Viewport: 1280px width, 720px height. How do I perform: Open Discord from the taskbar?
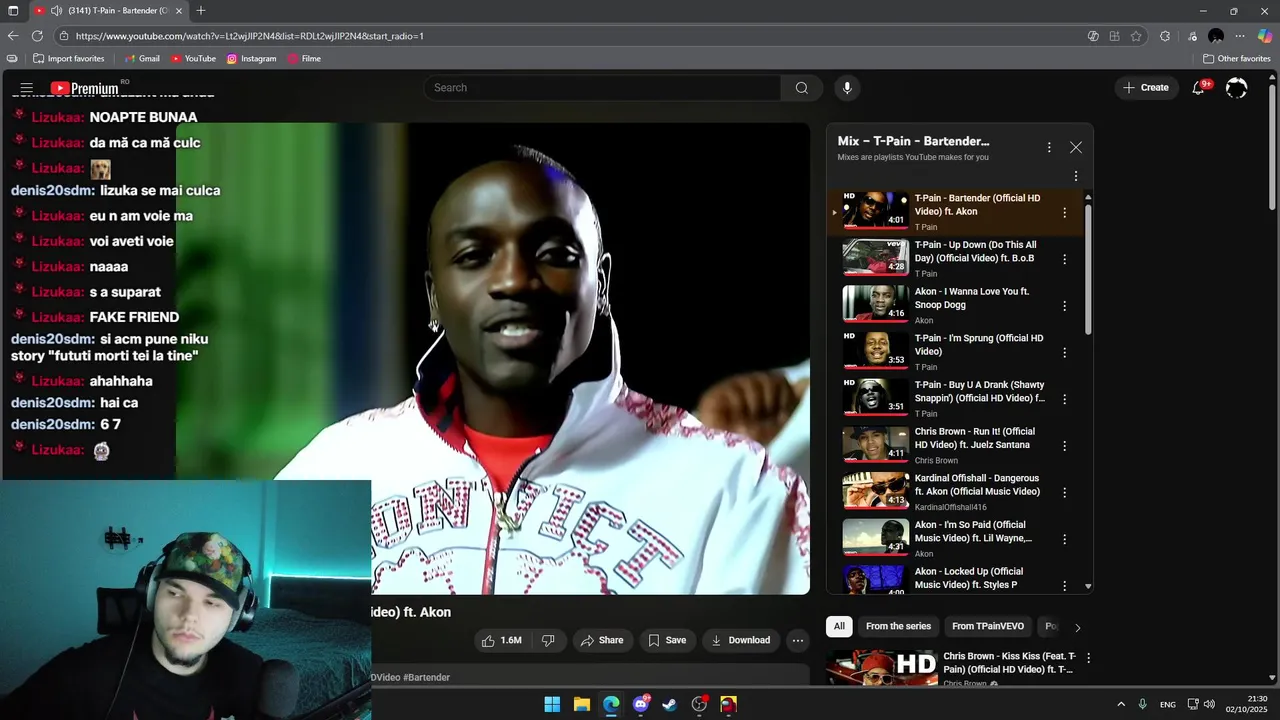click(x=641, y=704)
